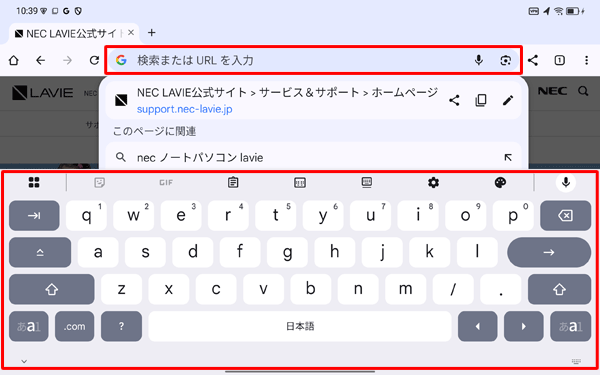Screen dimensions: 600x375
Task: Open Google Lens camera search icon
Action: pyautogui.click(x=505, y=60)
